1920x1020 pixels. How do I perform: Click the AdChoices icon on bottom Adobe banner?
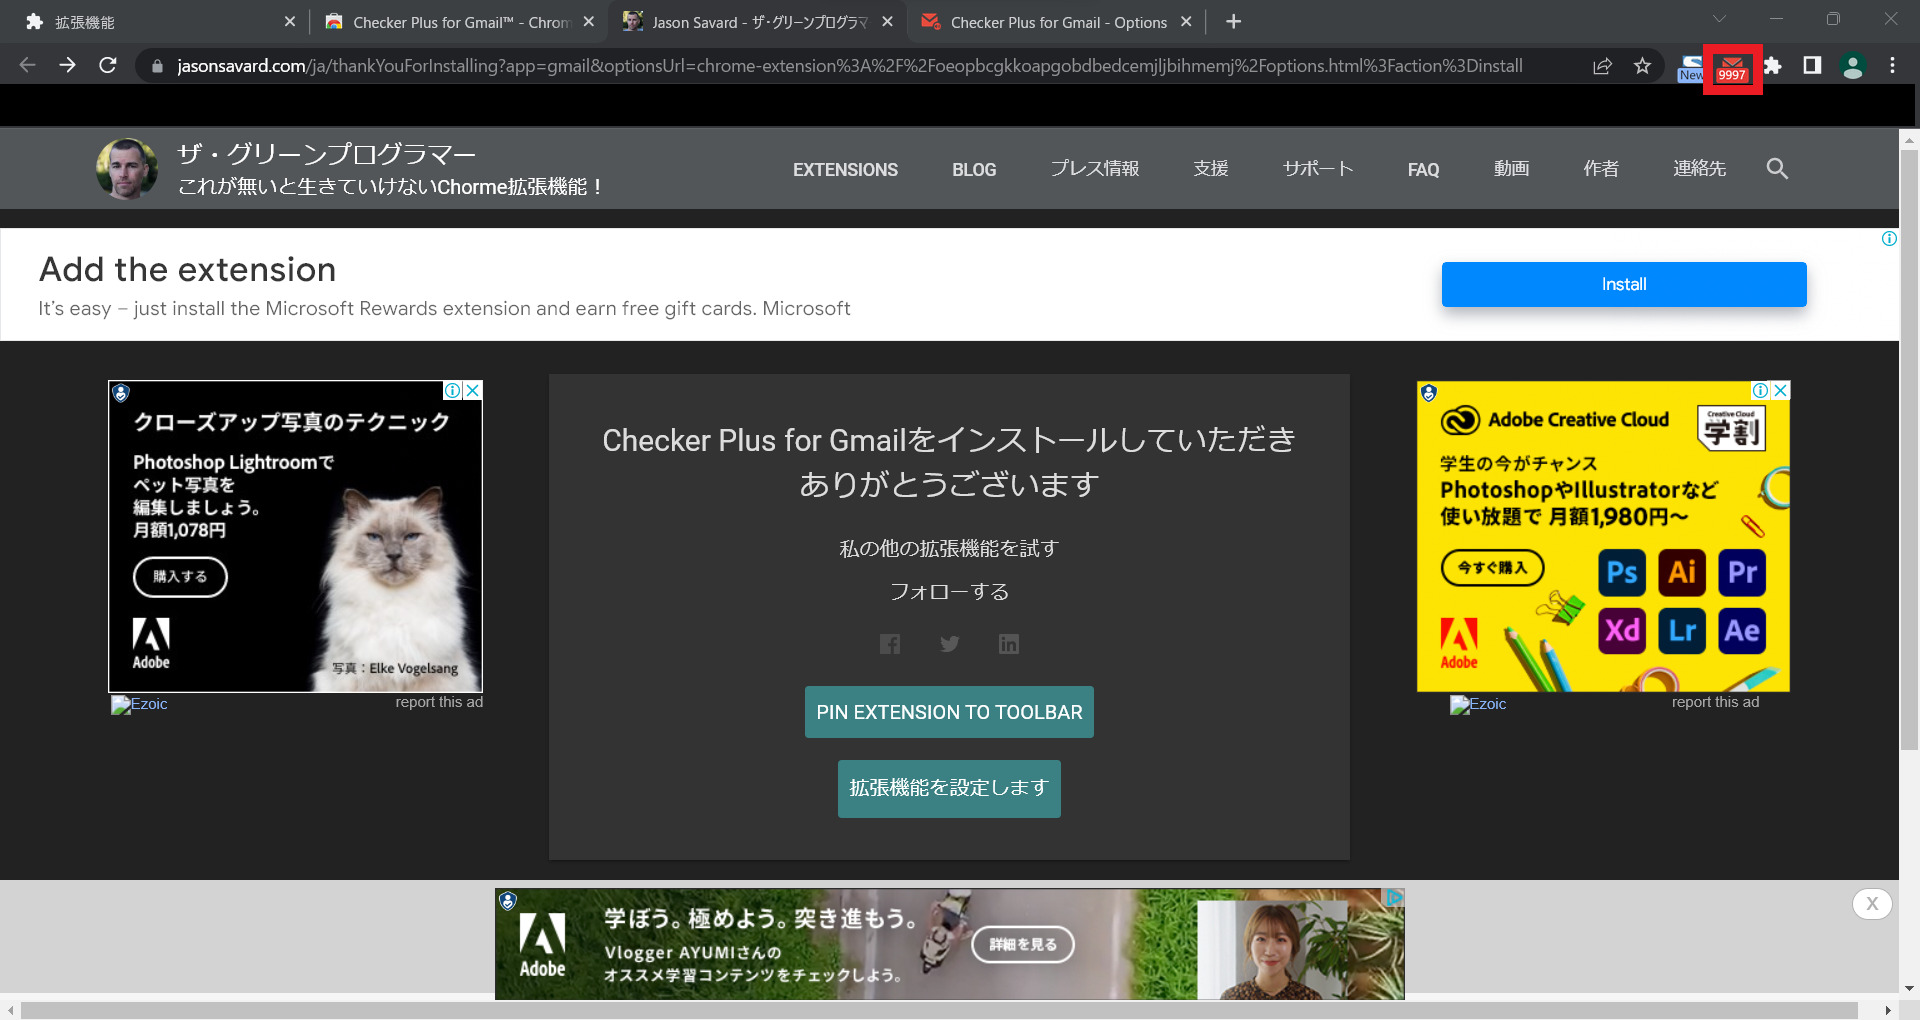tap(1394, 898)
